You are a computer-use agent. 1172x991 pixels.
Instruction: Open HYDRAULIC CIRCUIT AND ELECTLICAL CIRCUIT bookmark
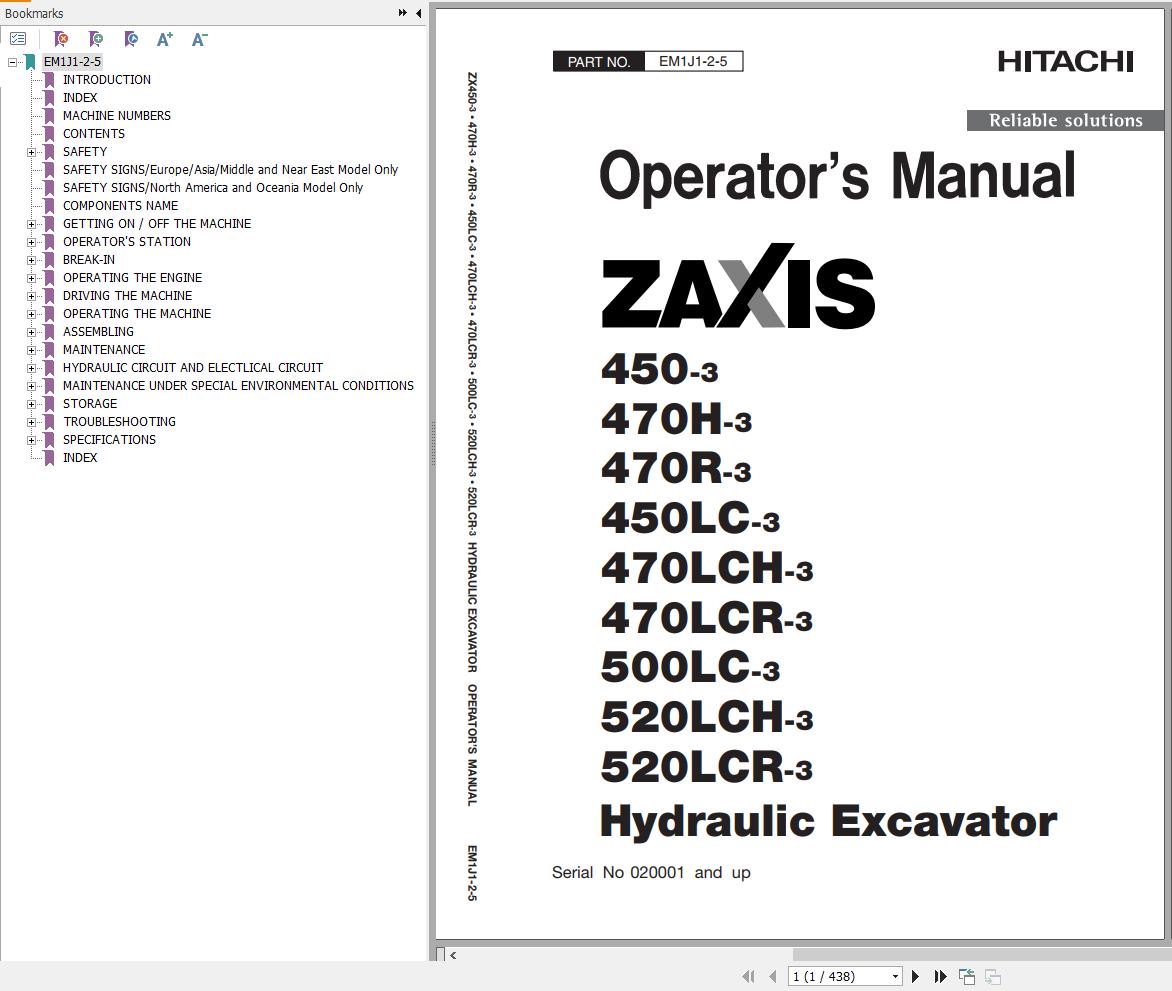coord(193,368)
